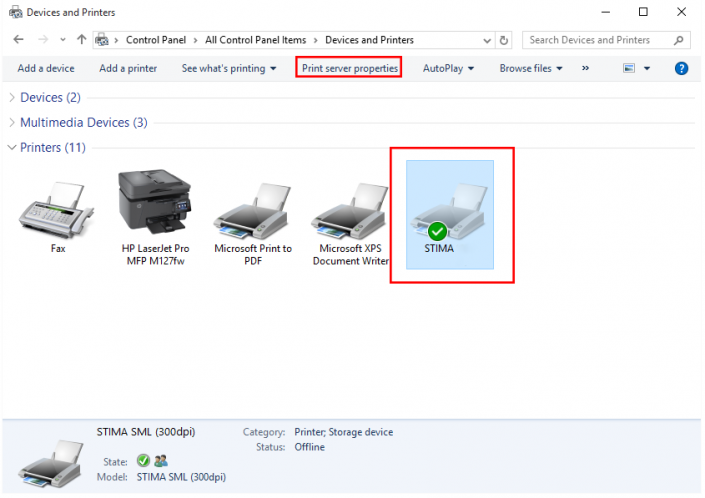Show more toolbar commands chevron

[585, 69]
